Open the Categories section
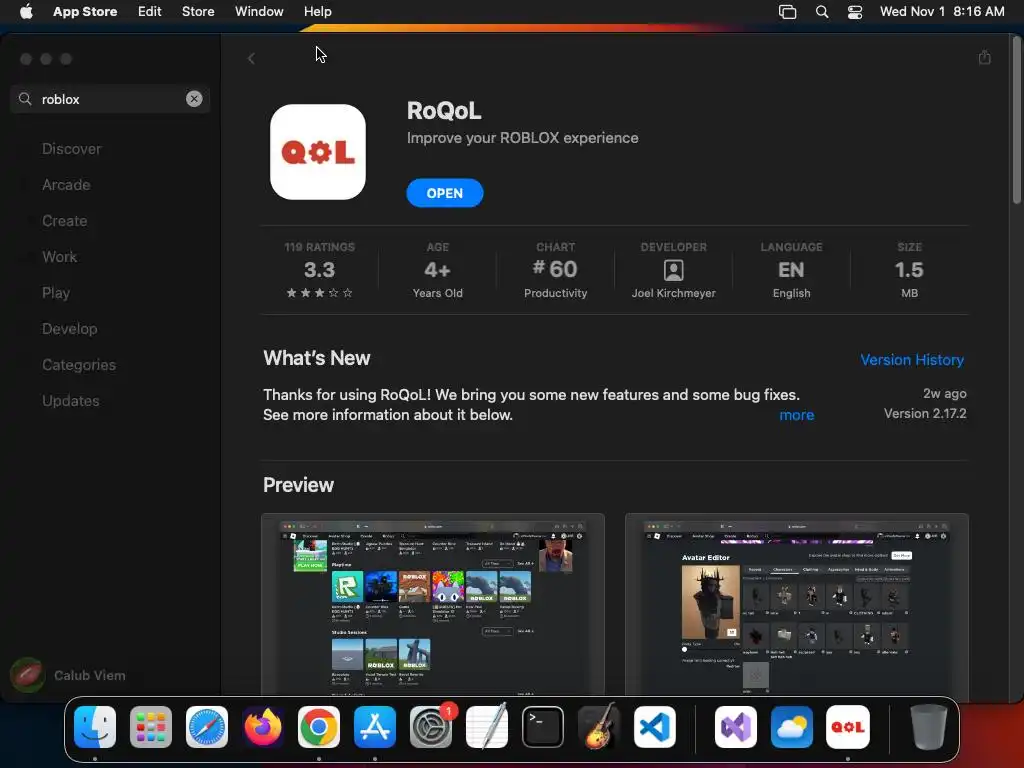 (x=79, y=364)
